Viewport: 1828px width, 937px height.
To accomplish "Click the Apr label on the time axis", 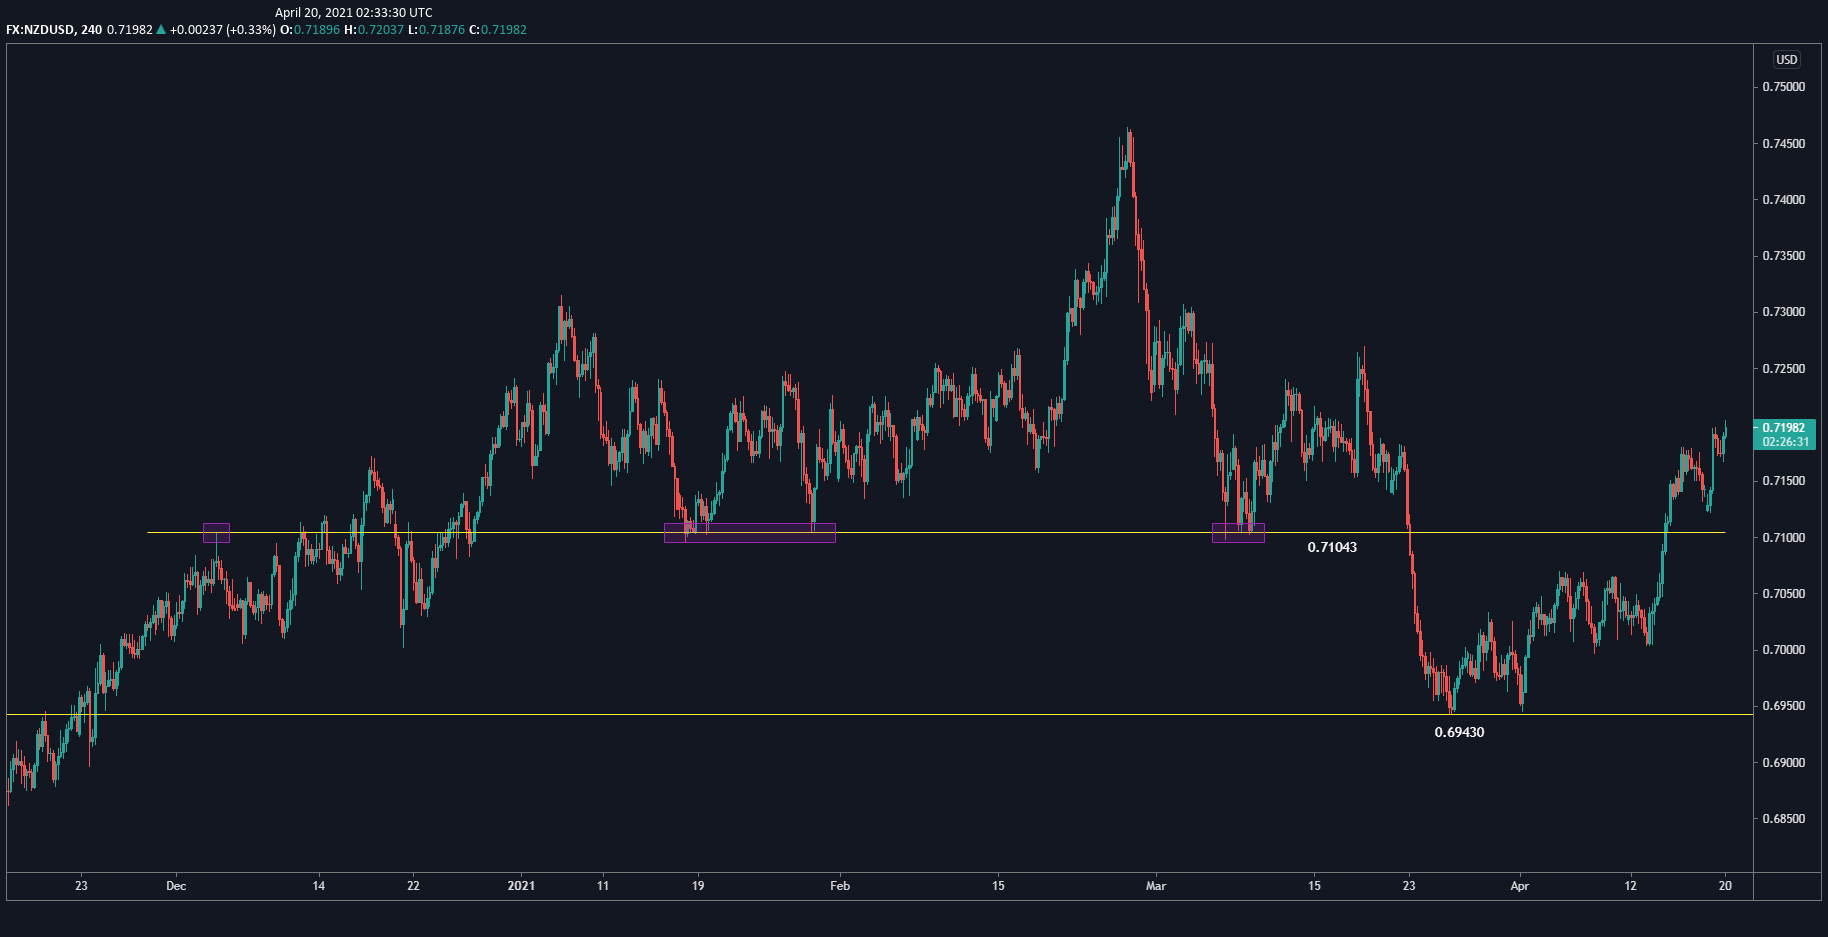I will pyautogui.click(x=1519, y=886).
